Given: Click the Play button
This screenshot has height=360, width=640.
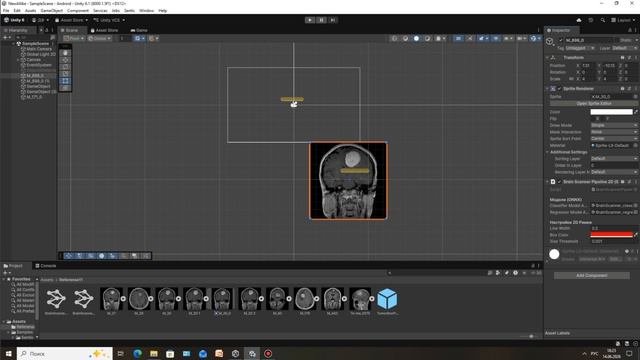Looking at the screenshot, I should [310, 20].
